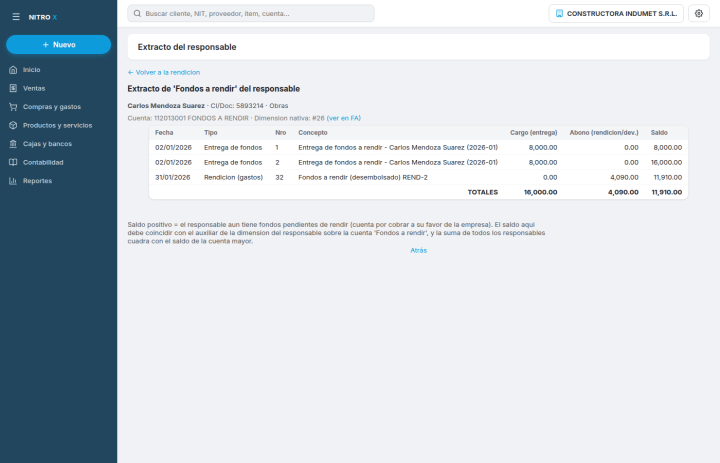Image resolution: width=720 pixels, height=463 pixels.
Task: Click the search magnifier icon
Action: (137, 13)
